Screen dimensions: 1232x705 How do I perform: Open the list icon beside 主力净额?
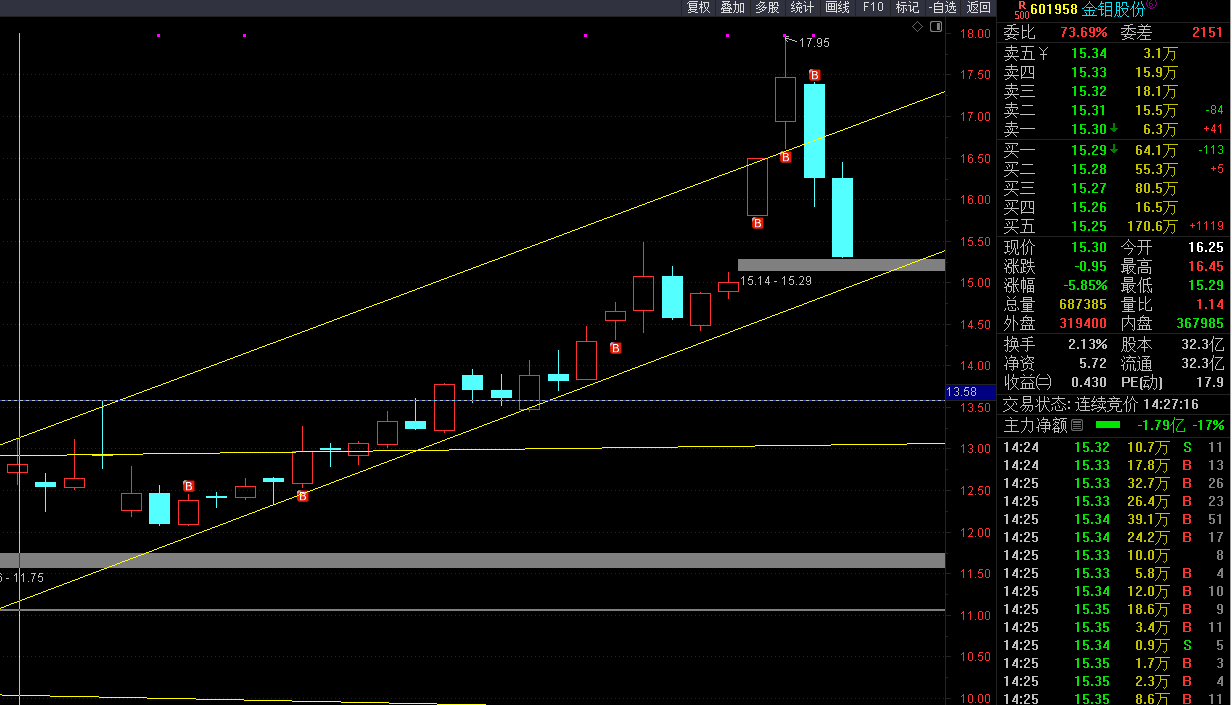coord(1077,425)
